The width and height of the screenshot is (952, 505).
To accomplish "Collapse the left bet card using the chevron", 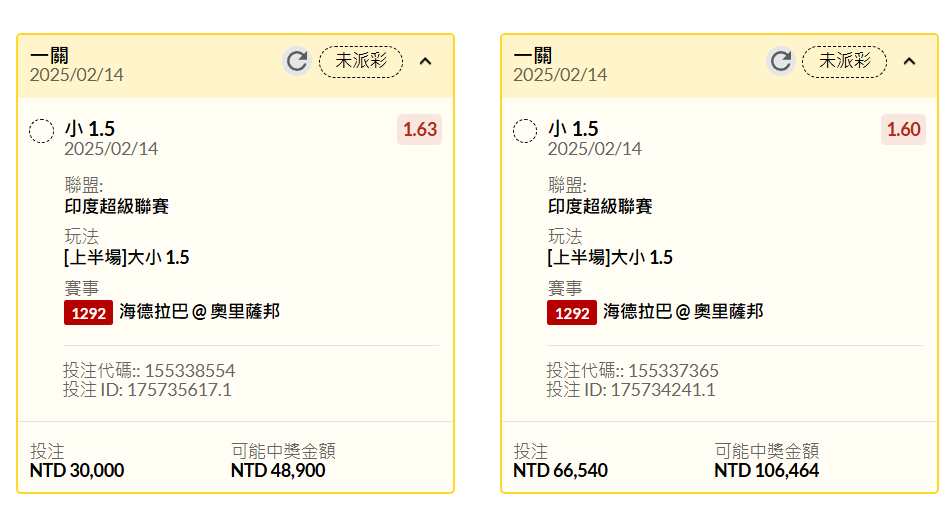I will (x=426, y=61).
